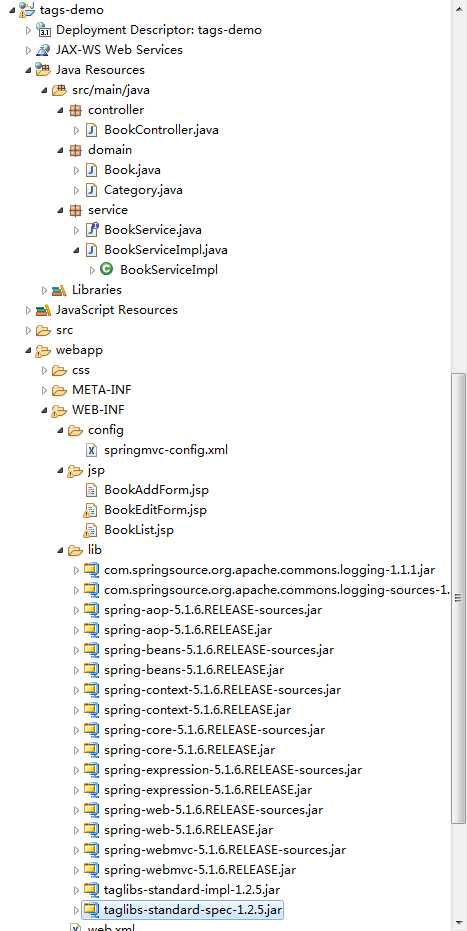The width and height of the screenshot is (467, 931).
Task: Click the JavaScript Resources icon
Action: (43, 310)
